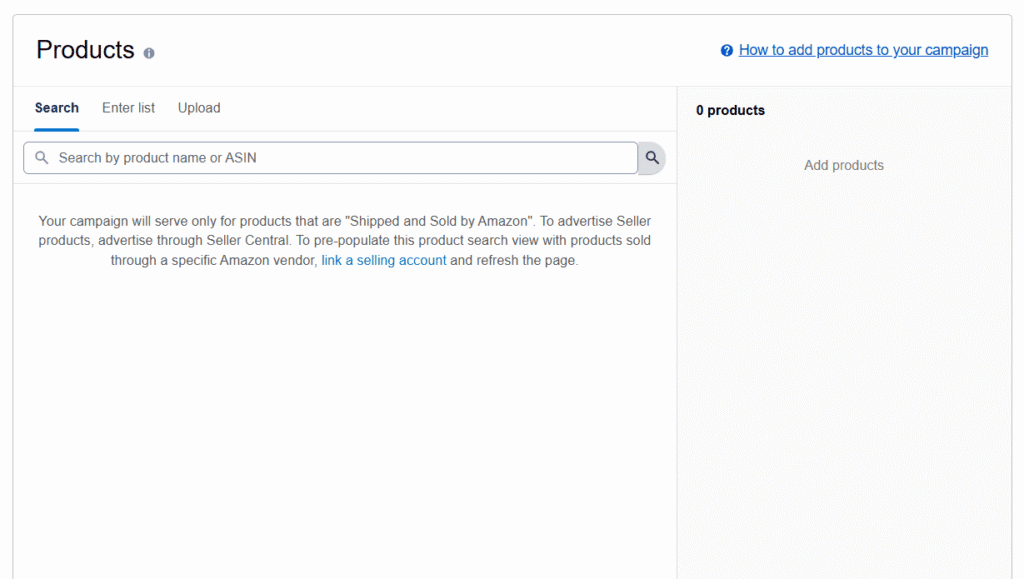Viewport: 1024px width, 579px height.
Task: Open How to add products to your campaign link
Action: coord(863,50)
